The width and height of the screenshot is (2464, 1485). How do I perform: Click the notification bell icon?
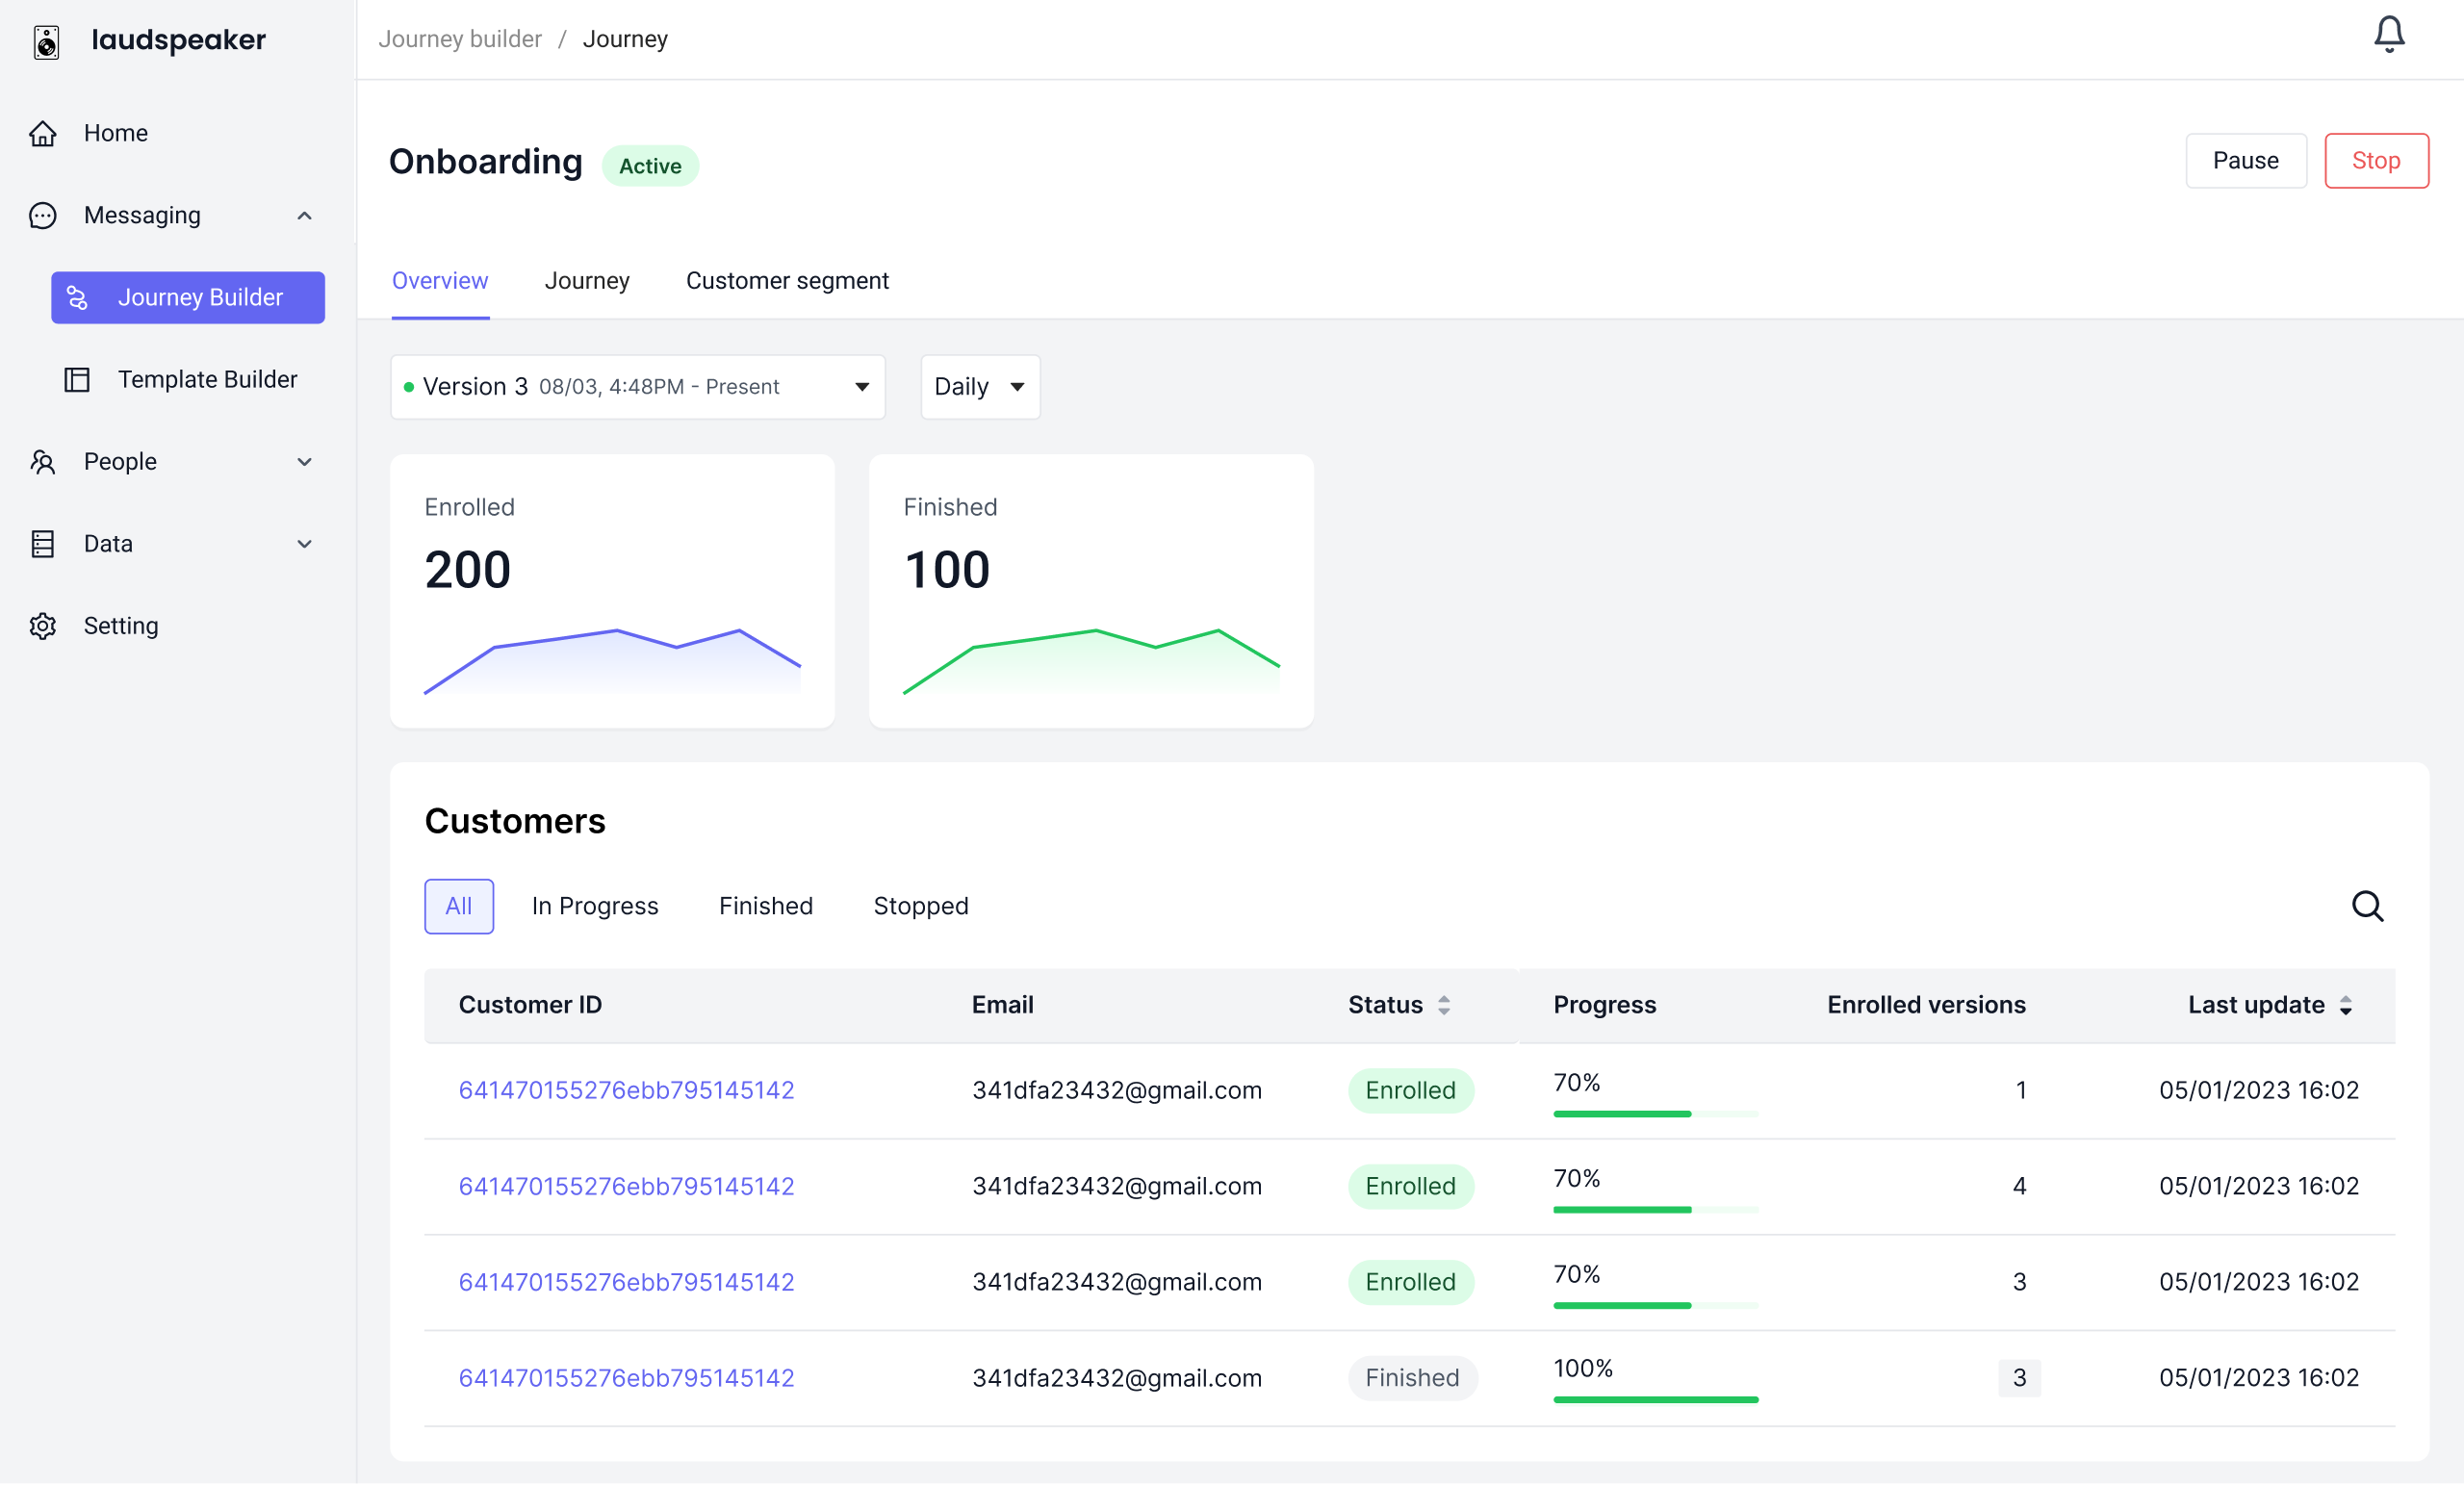click(2388, 36)
